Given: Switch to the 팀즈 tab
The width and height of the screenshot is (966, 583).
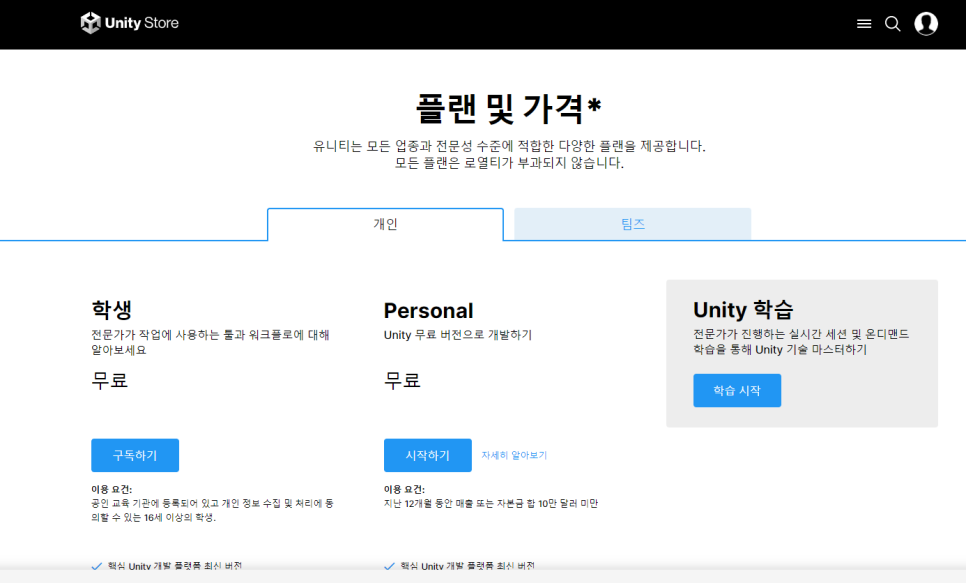Looking at the screenshot, I should tap(633, 224).
